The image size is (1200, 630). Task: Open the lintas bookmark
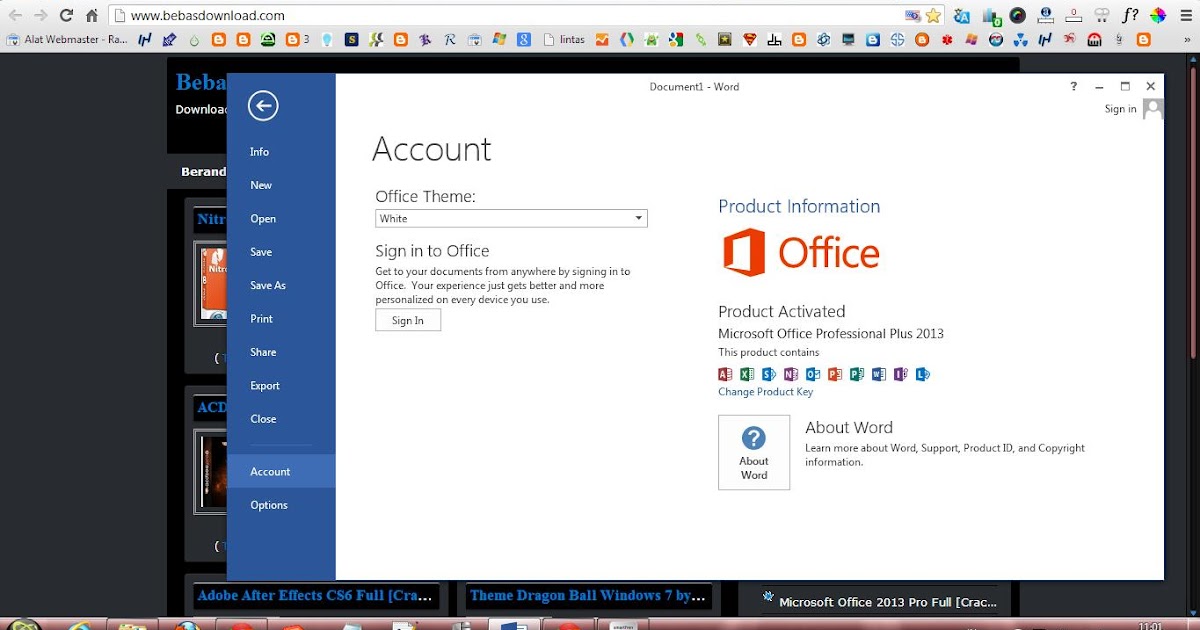pos(563,40)
